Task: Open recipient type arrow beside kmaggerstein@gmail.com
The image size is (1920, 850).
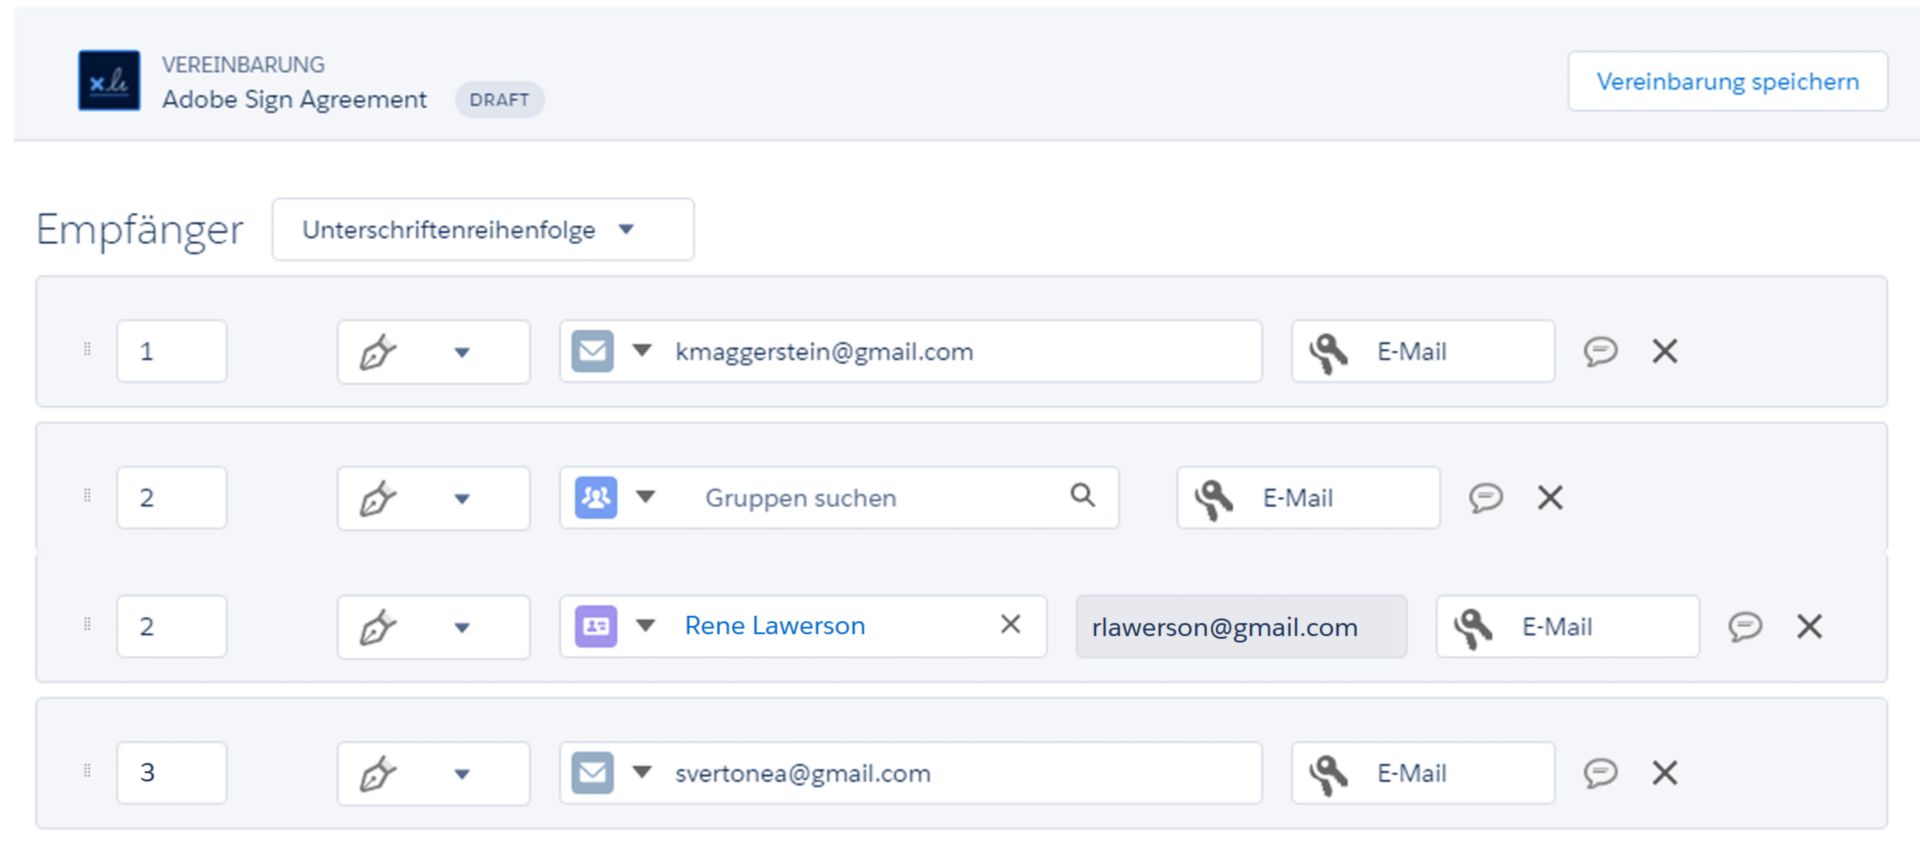Action: [642, 351]
